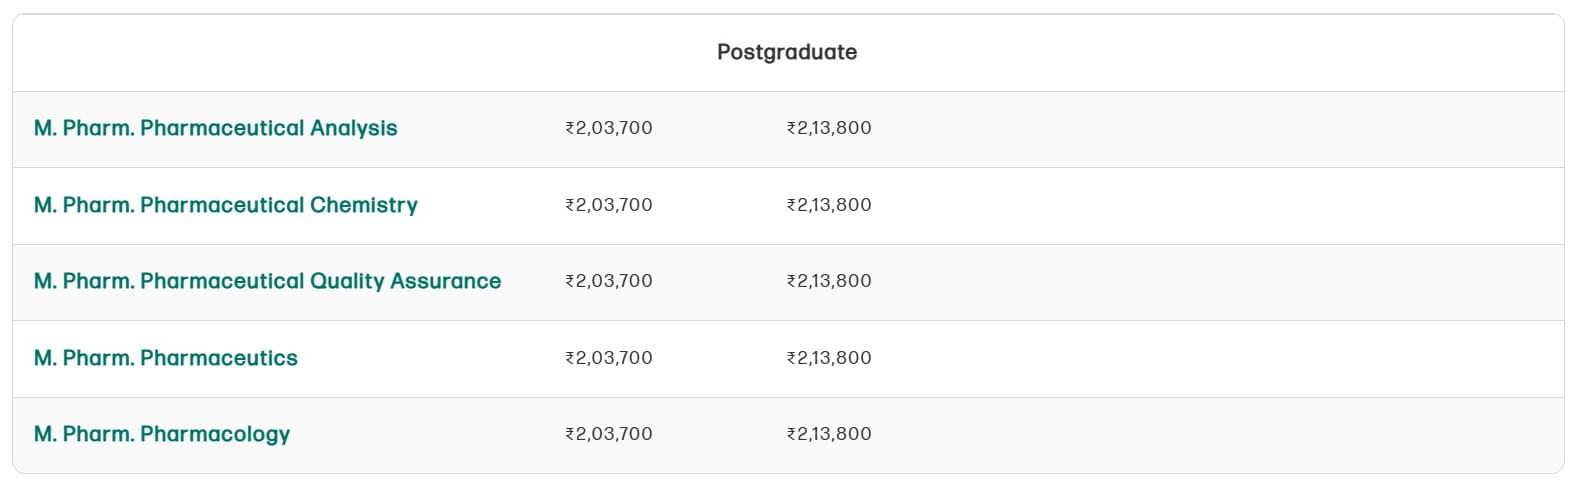
Task: Click ₹2,03,700 fee in Quality Assurance row
Action: point(608,281)
